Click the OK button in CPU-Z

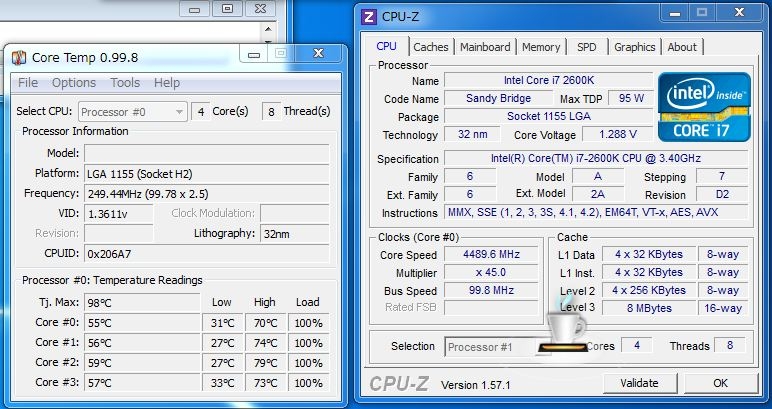click(x=720, y=383)
